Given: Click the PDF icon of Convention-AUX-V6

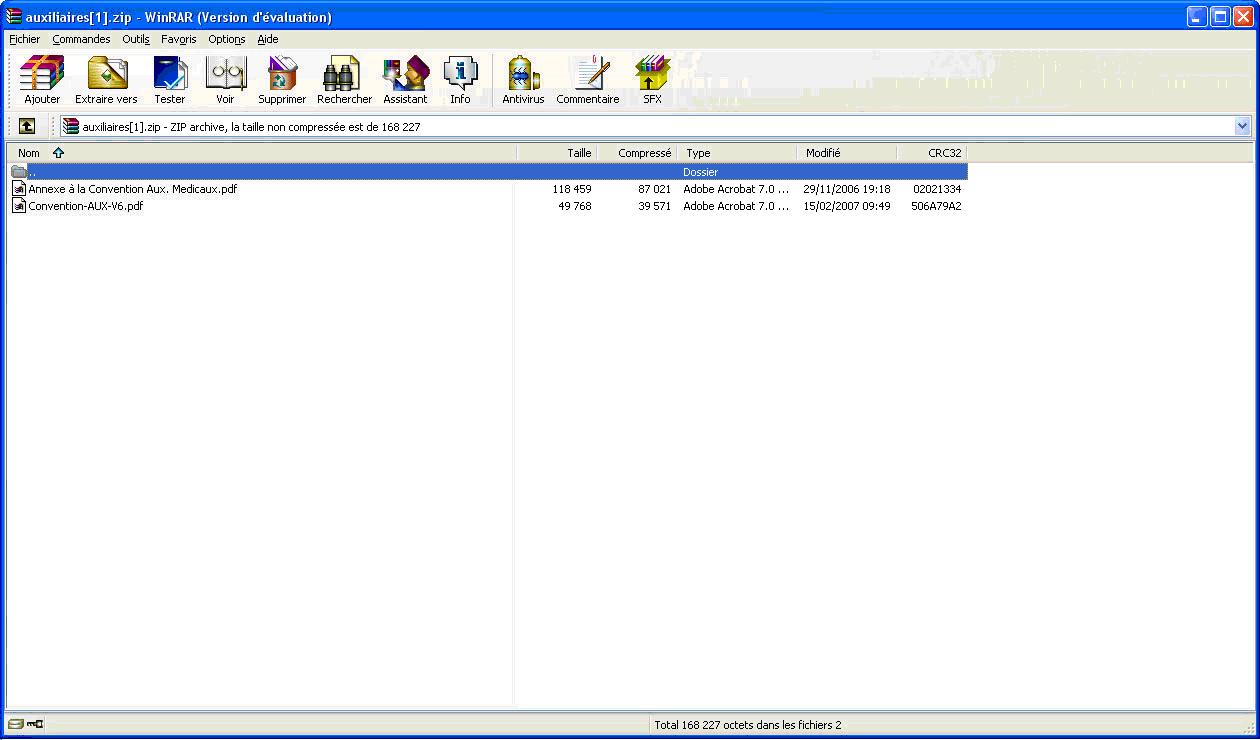Looking at the screenshot, I should pyautogui.click(x=19, y=206).
